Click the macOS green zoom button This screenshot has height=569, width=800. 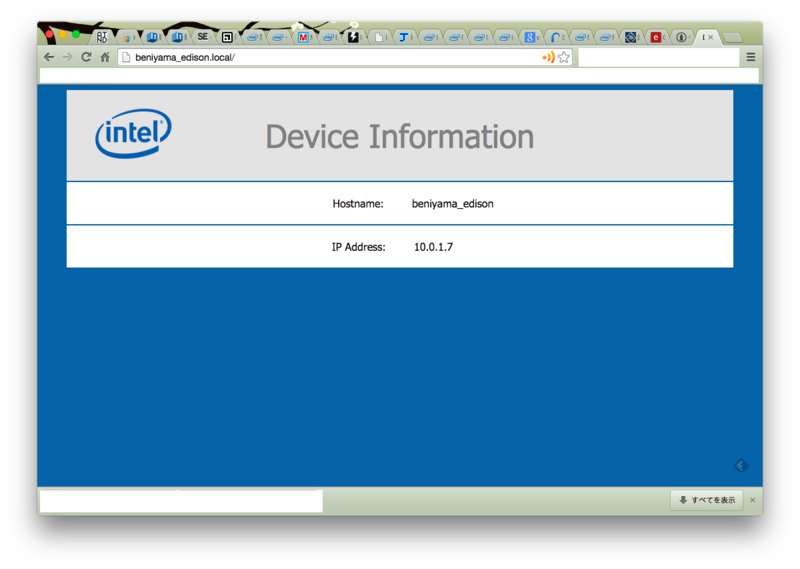[x=76, y=34]
